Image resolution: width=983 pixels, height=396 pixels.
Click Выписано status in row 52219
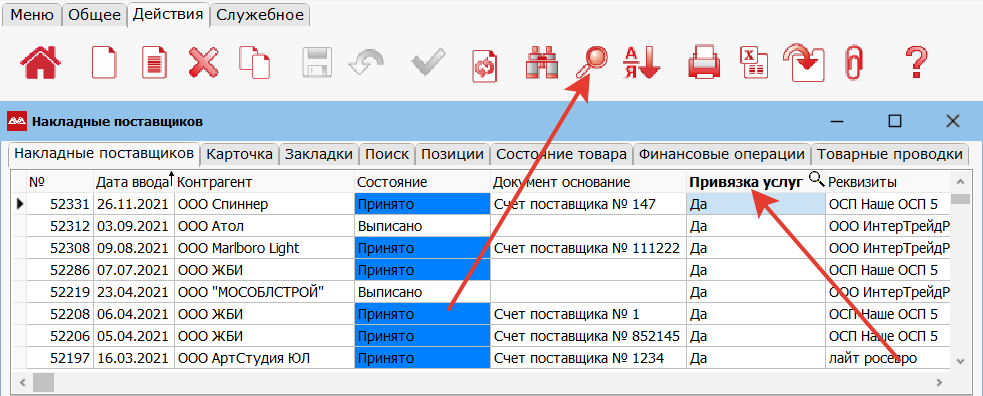(x=422, y=292)
